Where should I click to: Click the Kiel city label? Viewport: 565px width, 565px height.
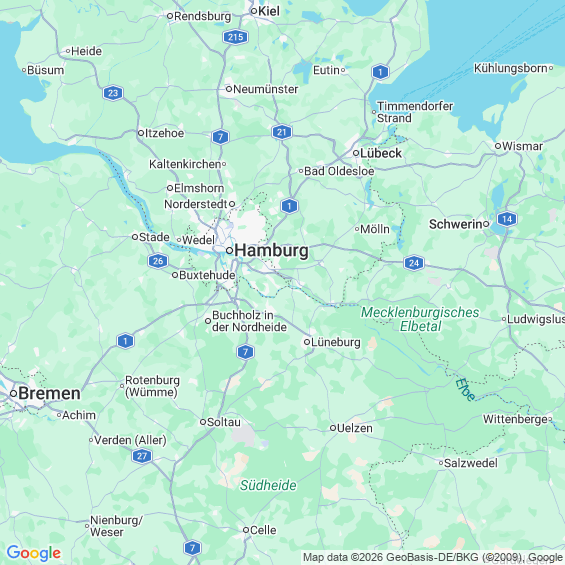pos(269,11)
